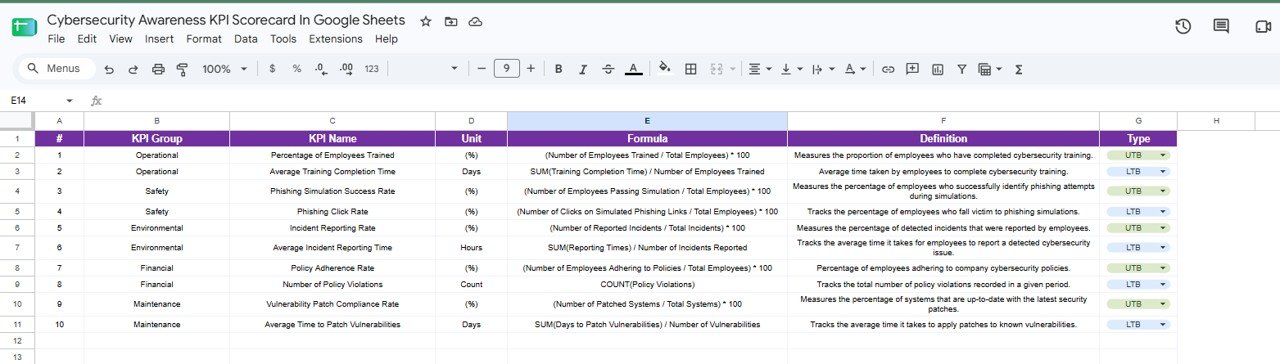Open the functions sigma icon
The image size is (1280, 364).
1019,69
